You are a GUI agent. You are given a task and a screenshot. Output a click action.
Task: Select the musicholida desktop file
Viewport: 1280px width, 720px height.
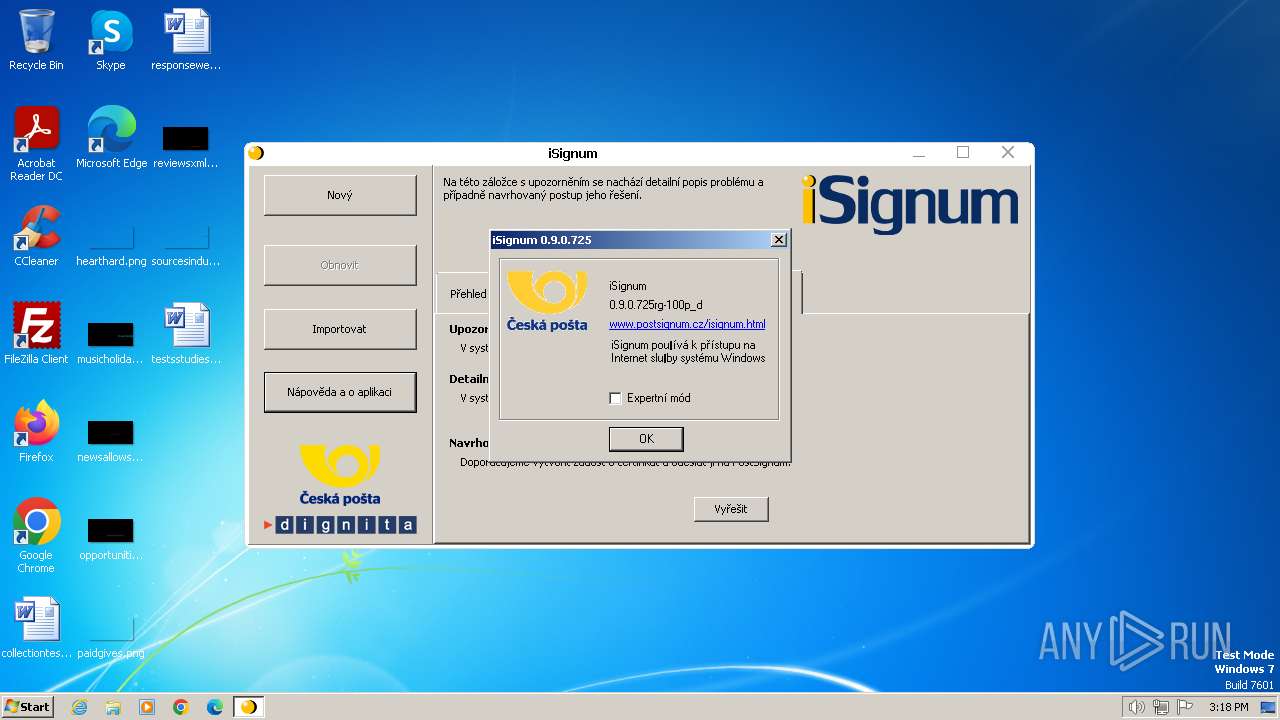[110, 342]
